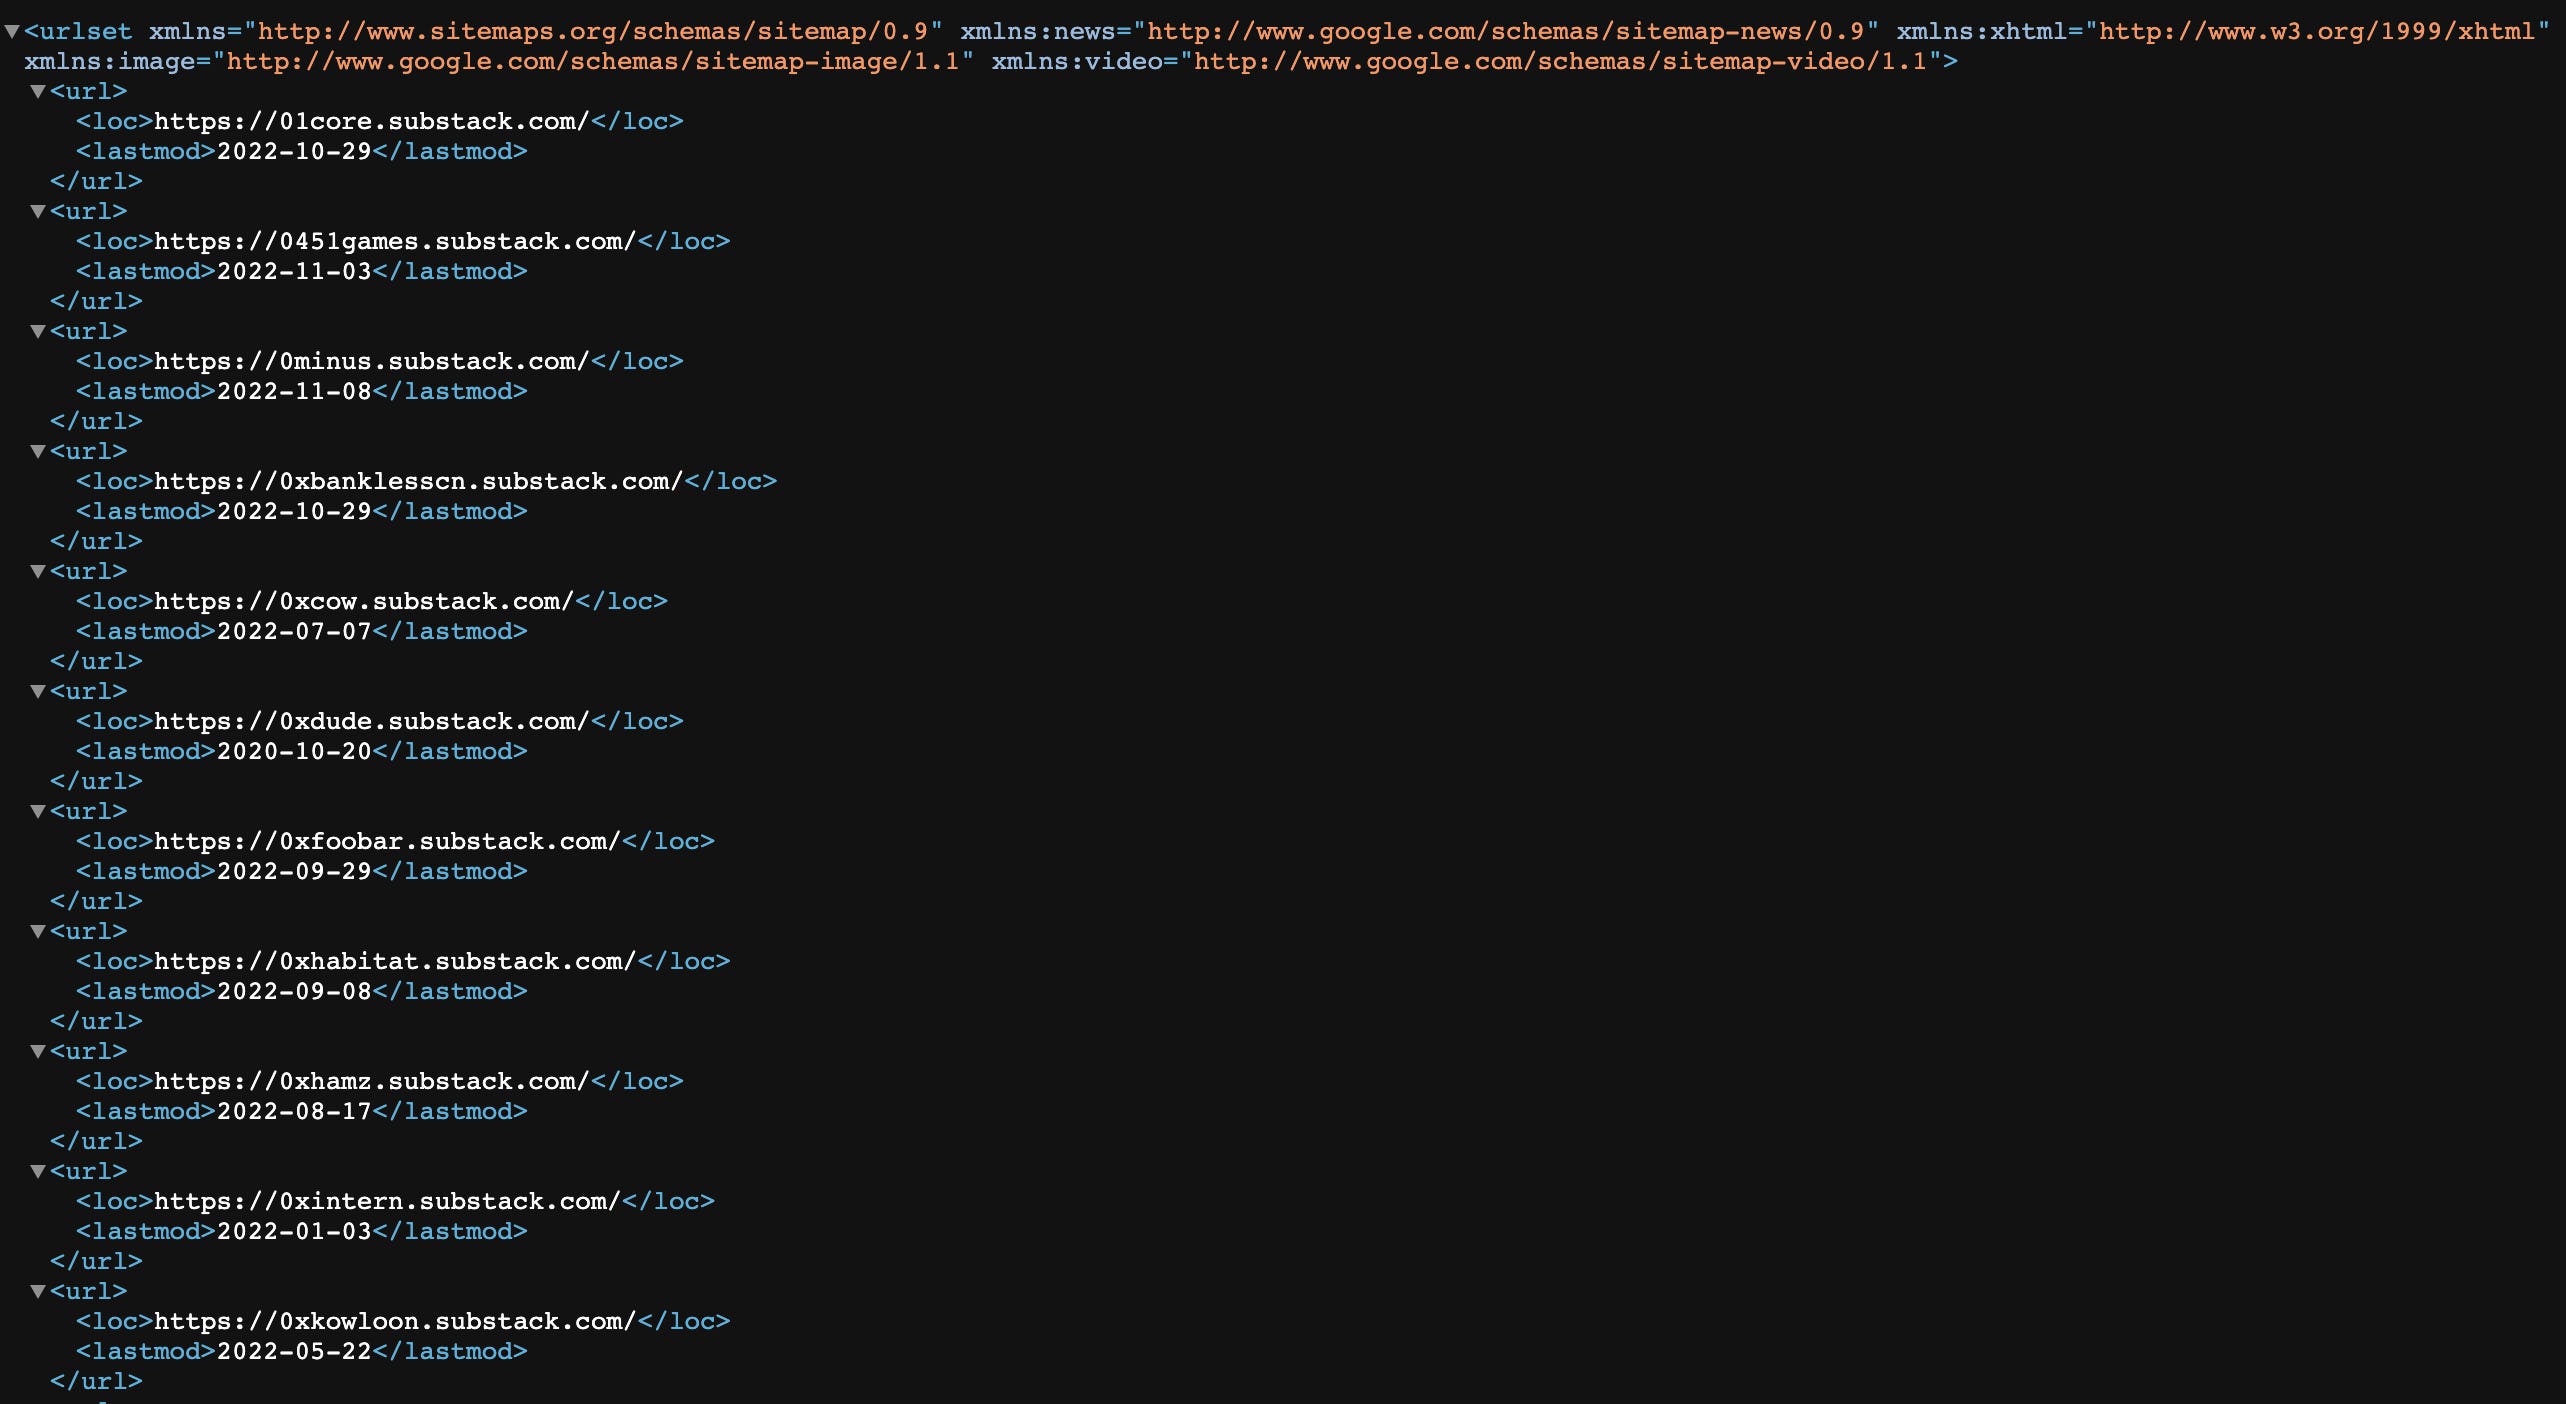
Task: Click the 2022-09-29 lastmod date
Action: pos(295,872)
